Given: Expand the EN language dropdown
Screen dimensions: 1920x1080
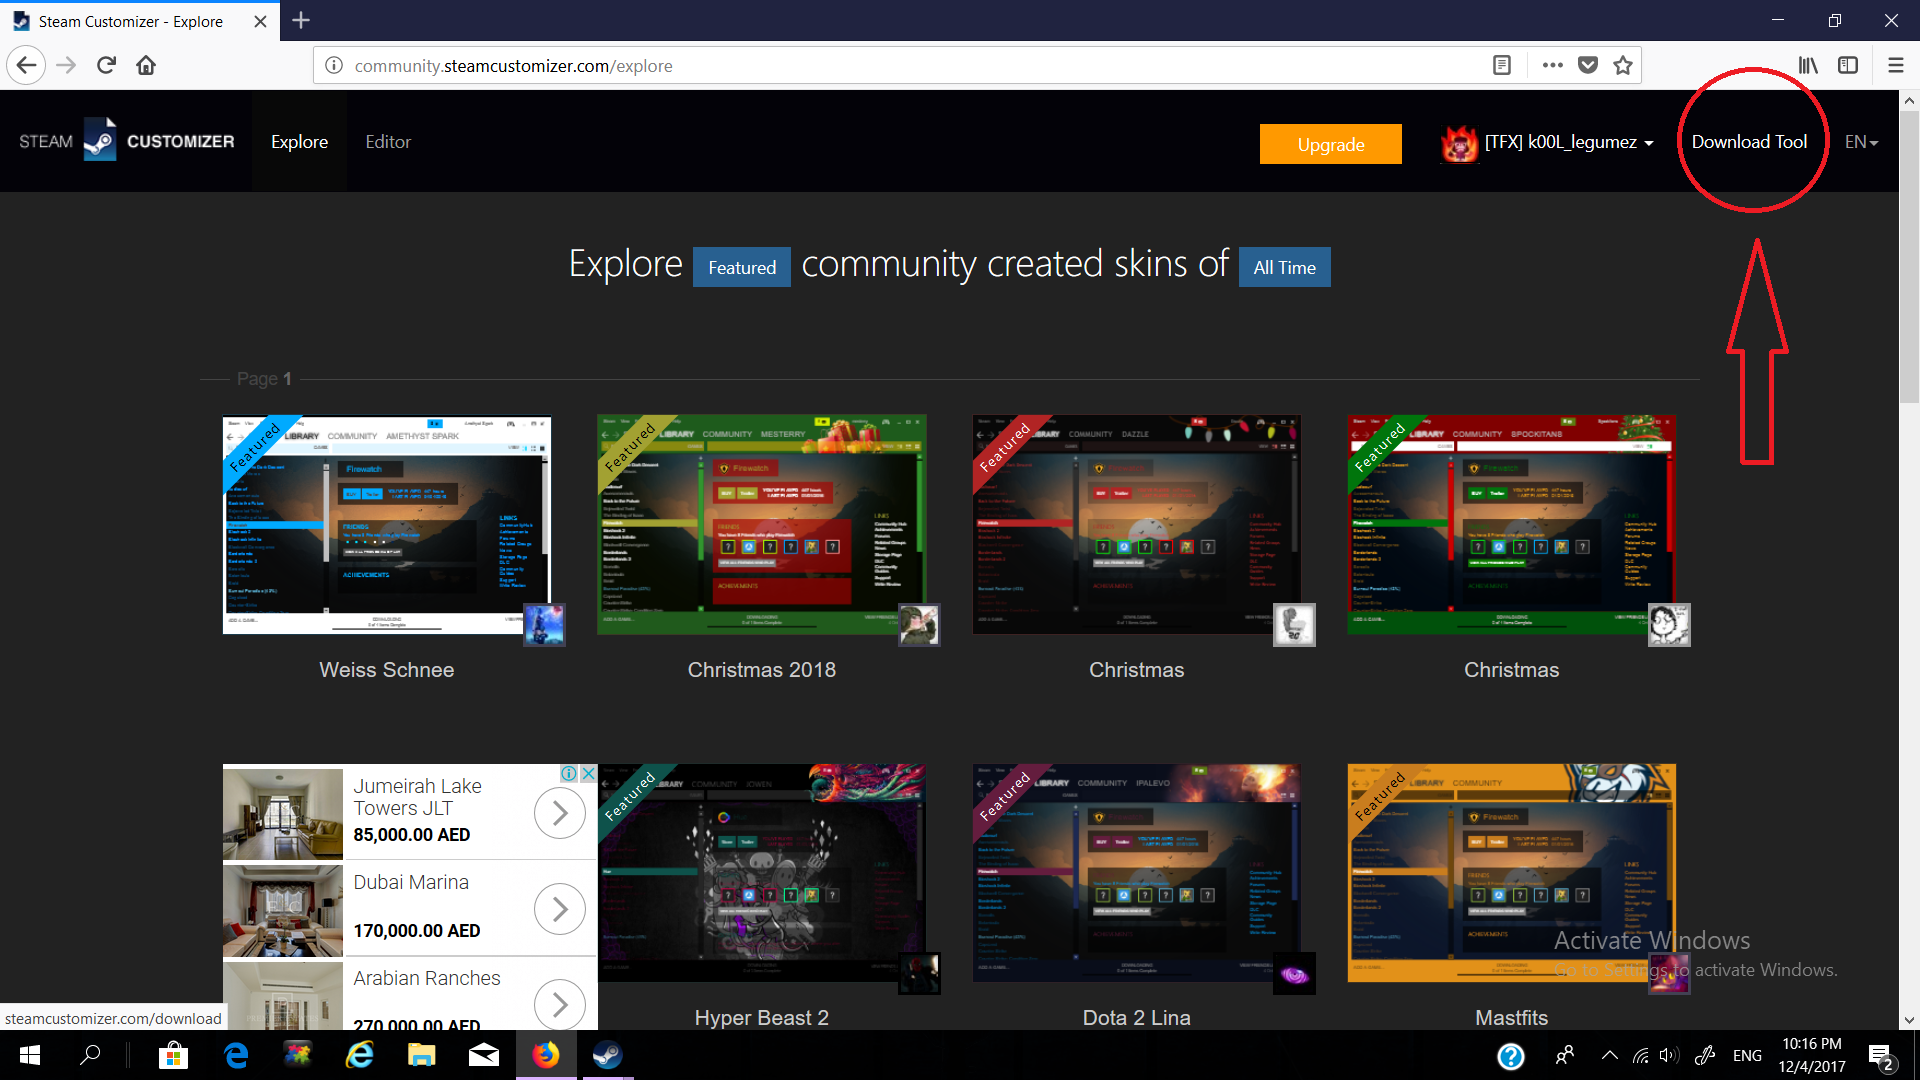Looking at the screenshot, I should [1861, 142].
